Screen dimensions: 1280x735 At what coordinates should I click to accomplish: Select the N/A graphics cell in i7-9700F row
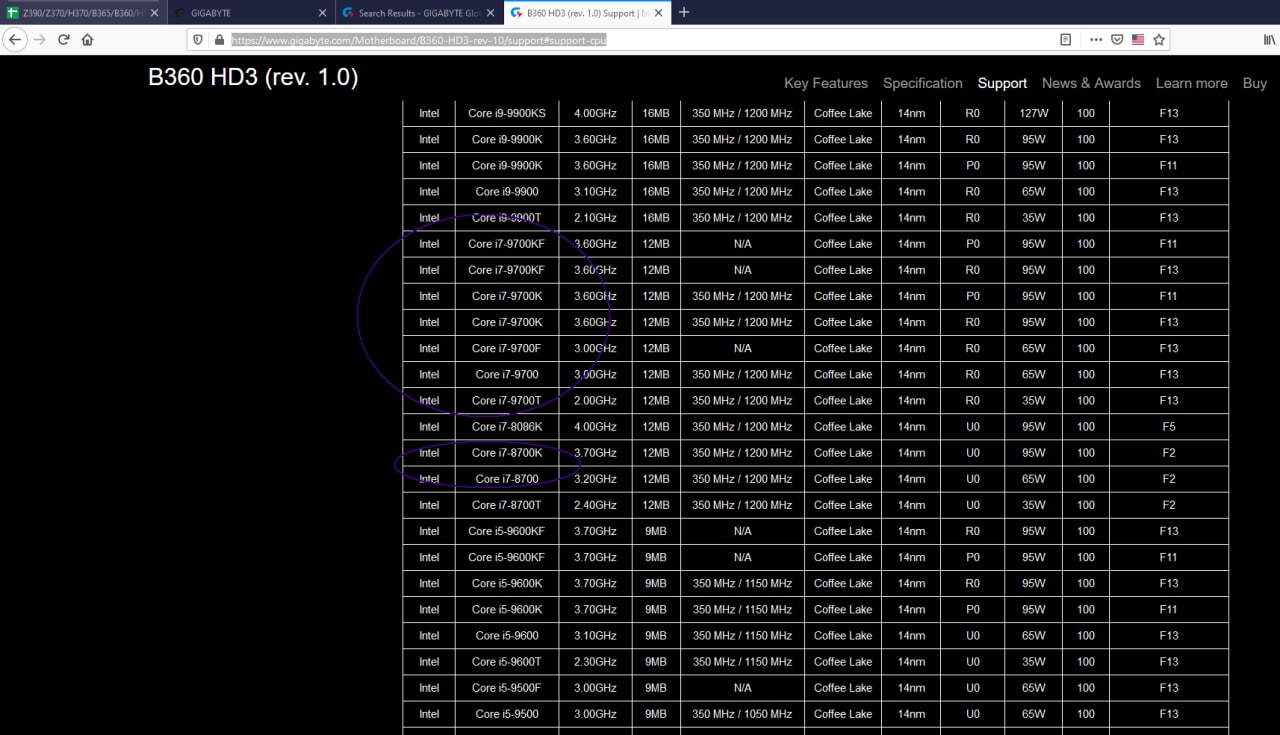742,348
